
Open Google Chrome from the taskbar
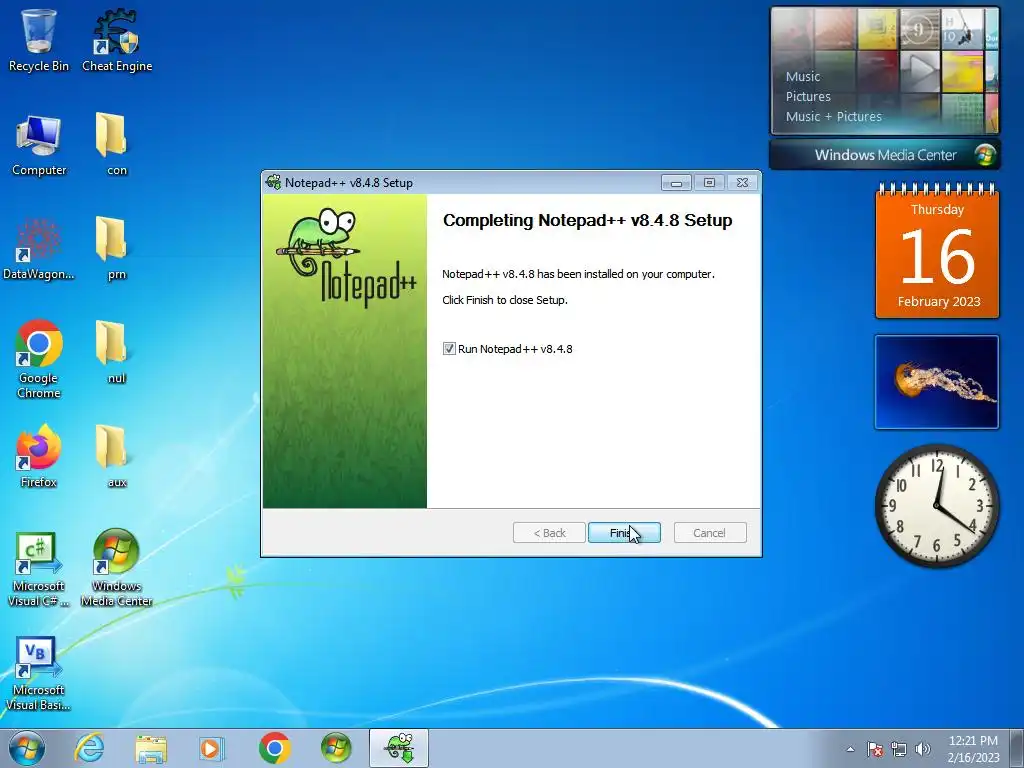tap(274, 748)
